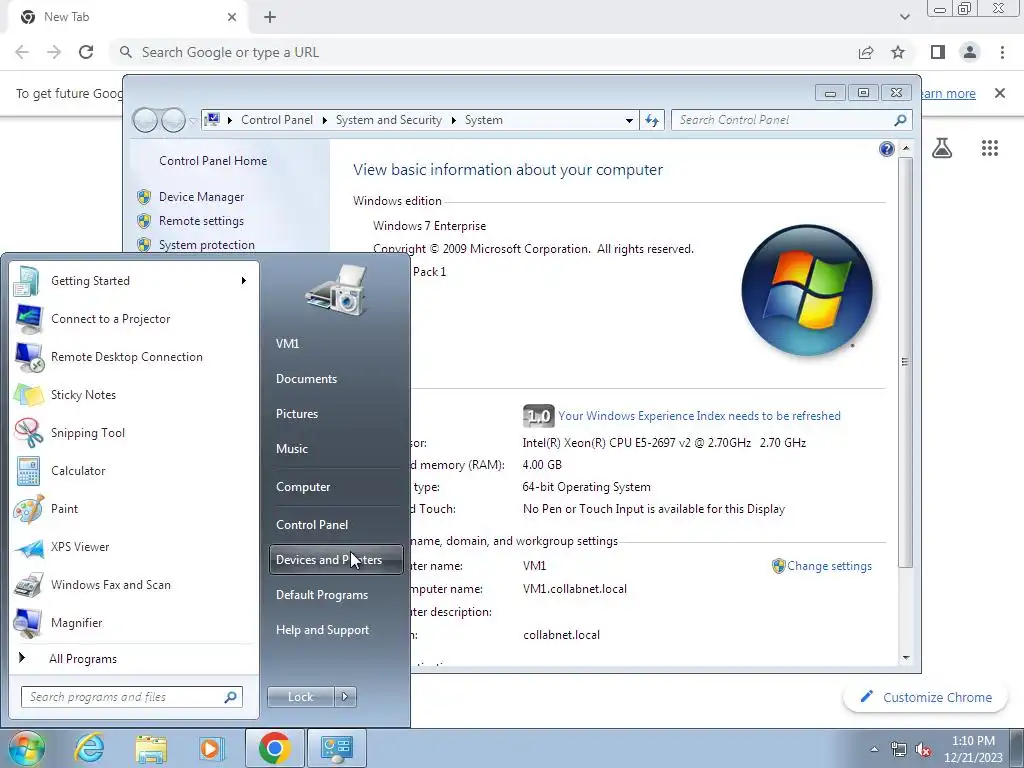Screen dimensions: 1024x768
Task: Open VM1 user folder in Start menu
Action: click(x=336, y=344)
